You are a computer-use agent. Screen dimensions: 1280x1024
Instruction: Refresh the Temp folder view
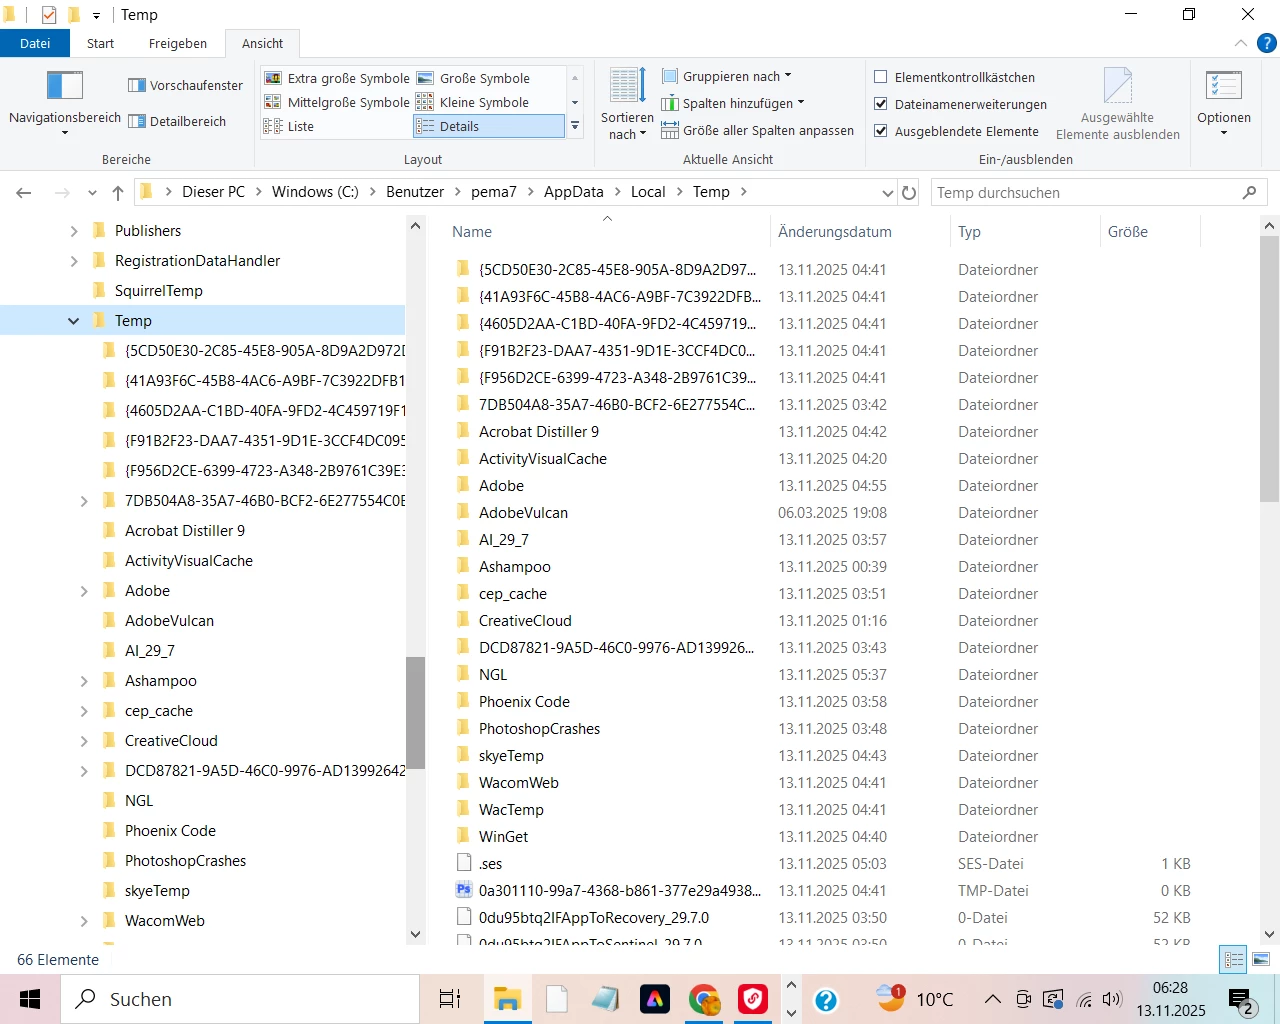[x=909, y=192]
